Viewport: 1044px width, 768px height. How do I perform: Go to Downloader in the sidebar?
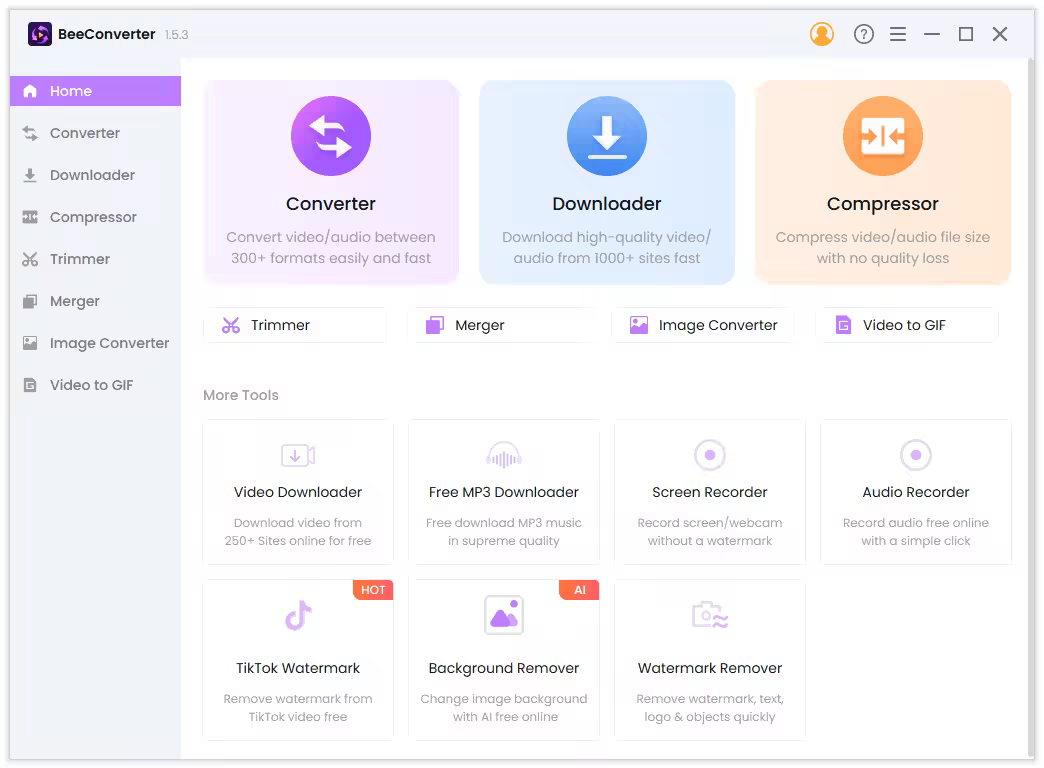(x=92, y=175)
